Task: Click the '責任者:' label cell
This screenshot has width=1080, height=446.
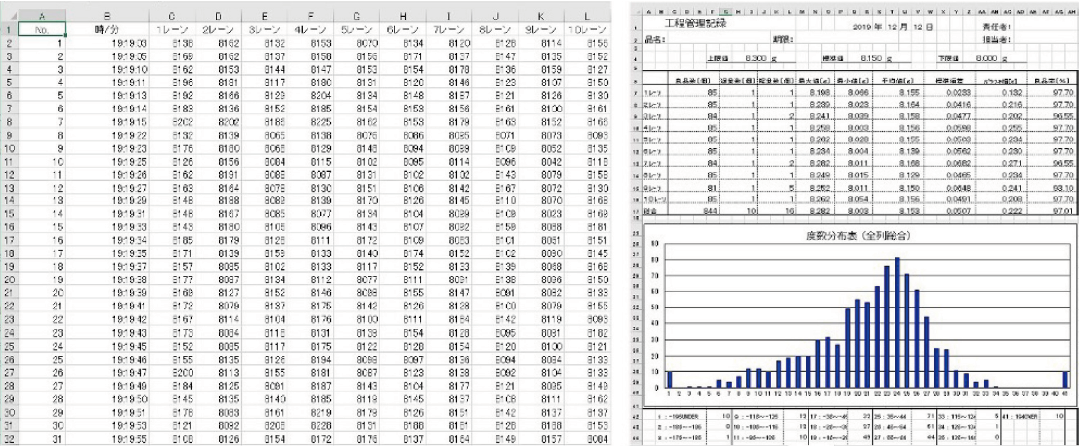Action: [x=995, y=27]
